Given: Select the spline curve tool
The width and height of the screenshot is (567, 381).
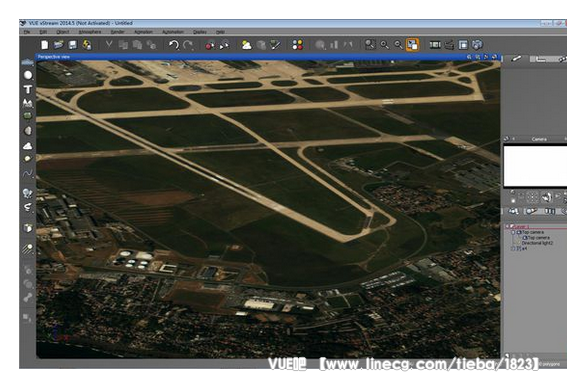Looking at the screenshot, I should (x=27, y=174).
